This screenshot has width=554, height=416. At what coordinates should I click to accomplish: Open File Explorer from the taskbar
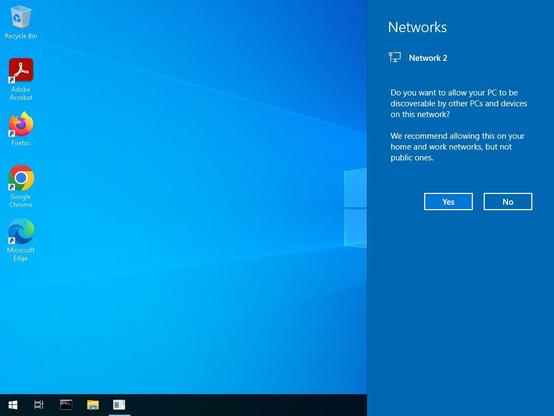pyautogui.click(x=93, y=405)
